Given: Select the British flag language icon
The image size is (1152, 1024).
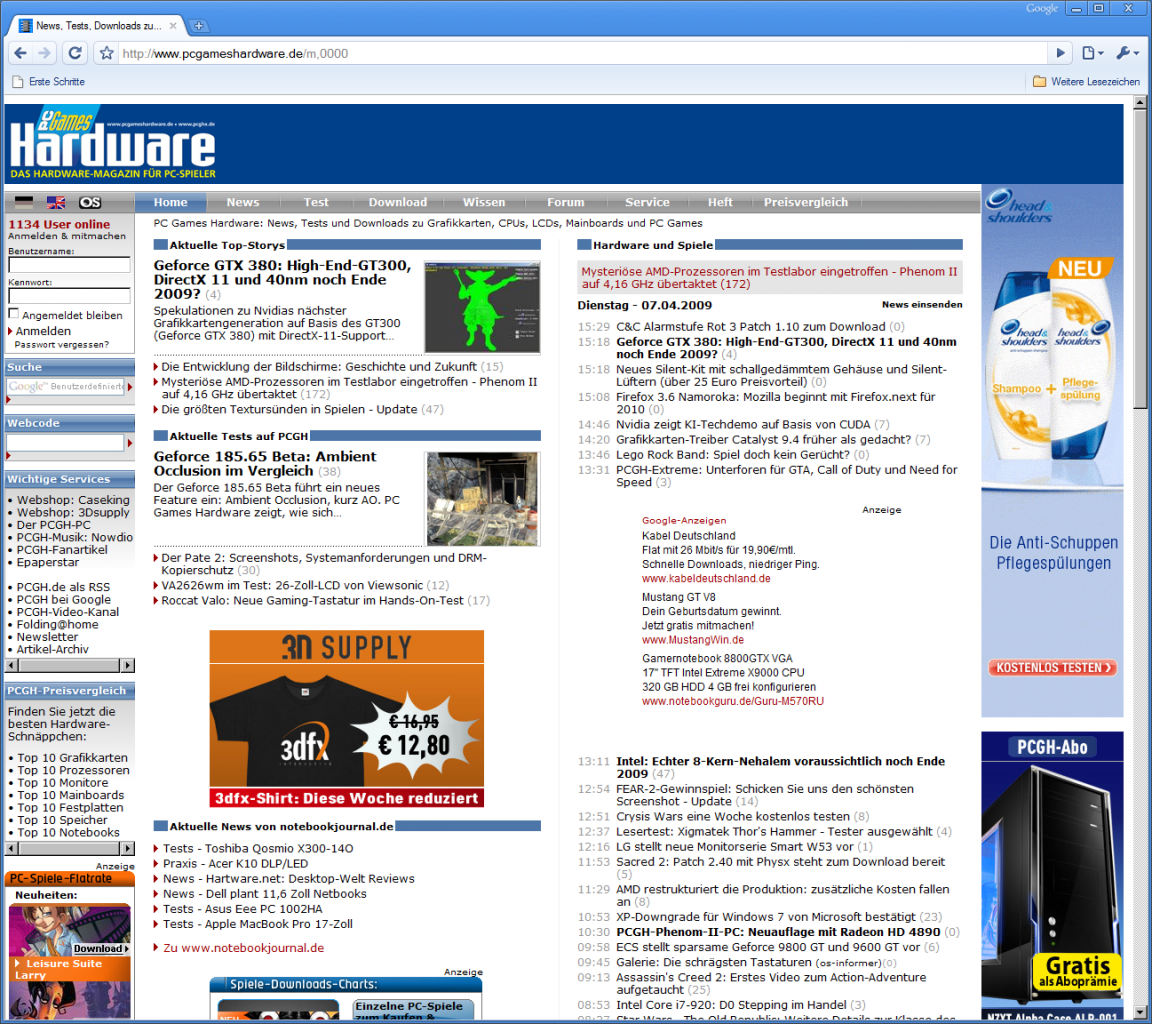Looking at the screenshot, I should (x=56, y=203).
